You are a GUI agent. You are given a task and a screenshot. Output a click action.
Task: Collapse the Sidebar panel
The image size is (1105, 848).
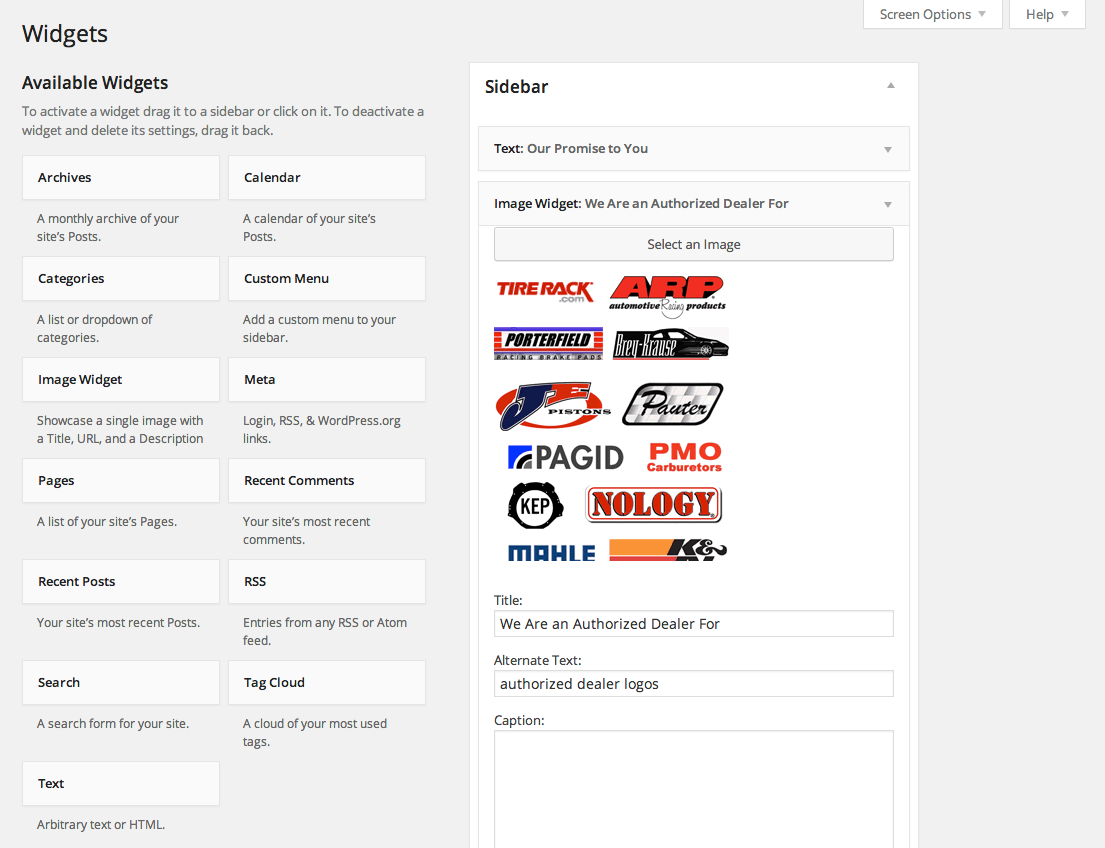pyautogui.click(x=889, y=86)
